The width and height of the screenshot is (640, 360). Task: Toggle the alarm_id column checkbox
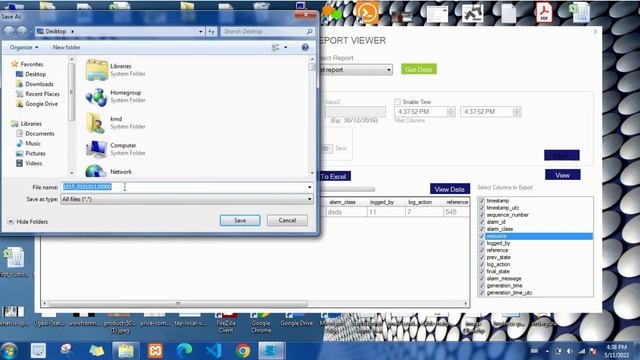(482, 222)
